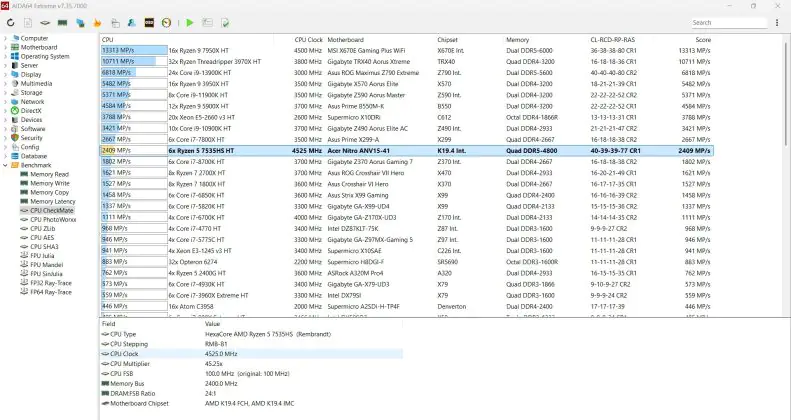Click the 13313 MP/s score bar
This screenshot has height=420, width=791.
pos(134,50)
